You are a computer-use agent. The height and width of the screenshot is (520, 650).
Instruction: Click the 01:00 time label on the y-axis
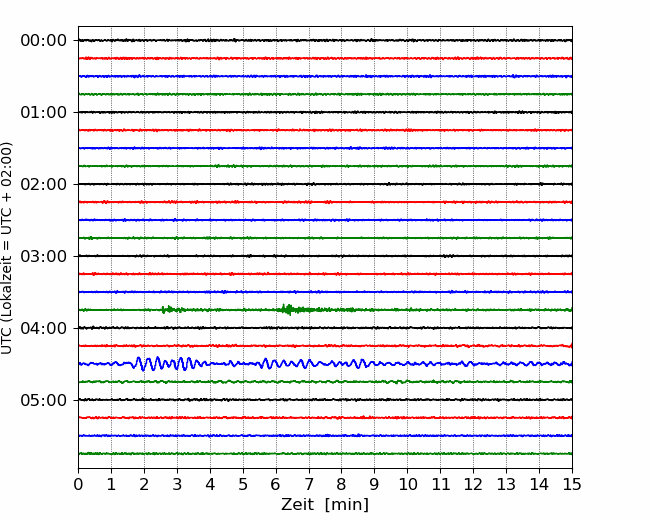(x=44, y=112)
